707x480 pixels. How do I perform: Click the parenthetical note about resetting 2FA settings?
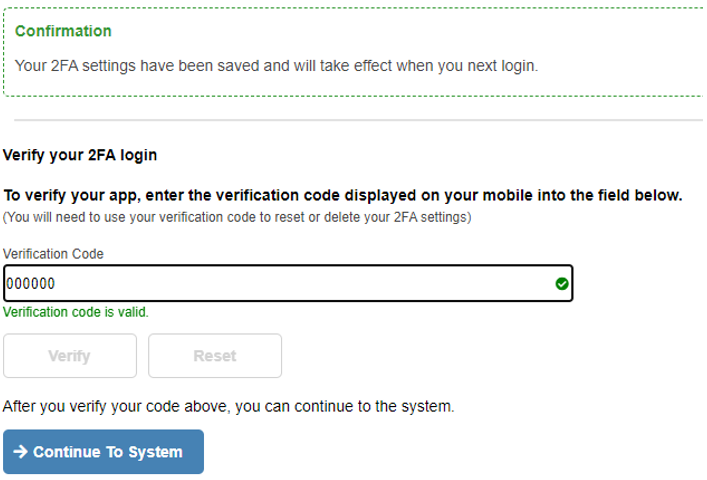click(x=237, y=217)
